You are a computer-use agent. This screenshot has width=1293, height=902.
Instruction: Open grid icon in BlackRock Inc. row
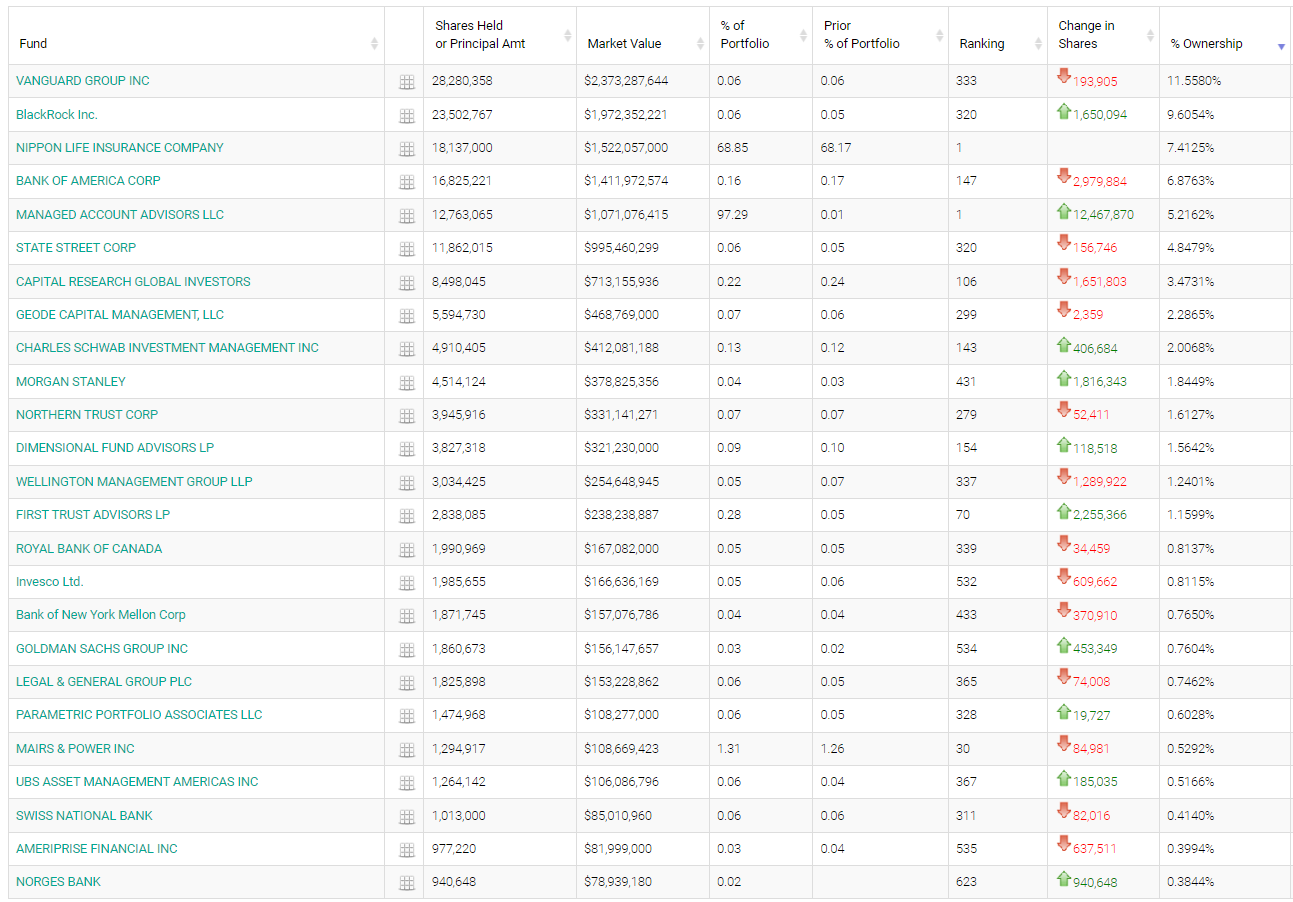click(x=406, y=116)
